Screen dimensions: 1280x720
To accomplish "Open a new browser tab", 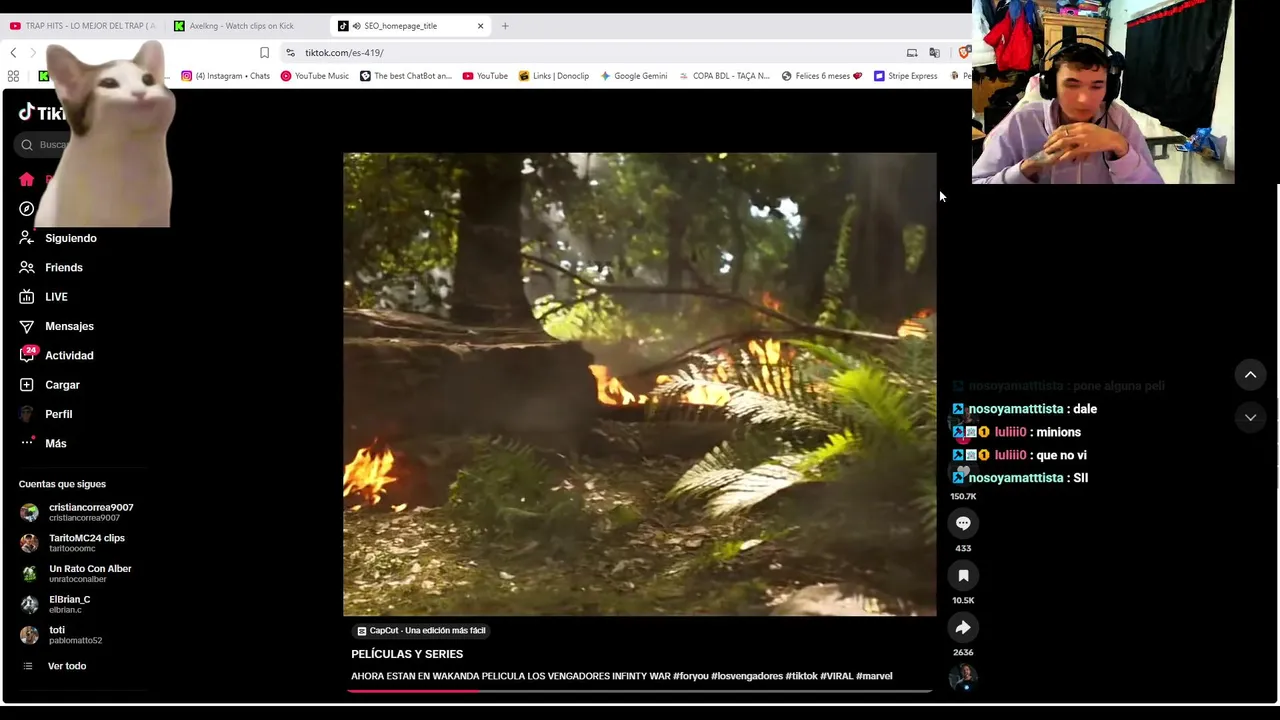I will point(505,26).
